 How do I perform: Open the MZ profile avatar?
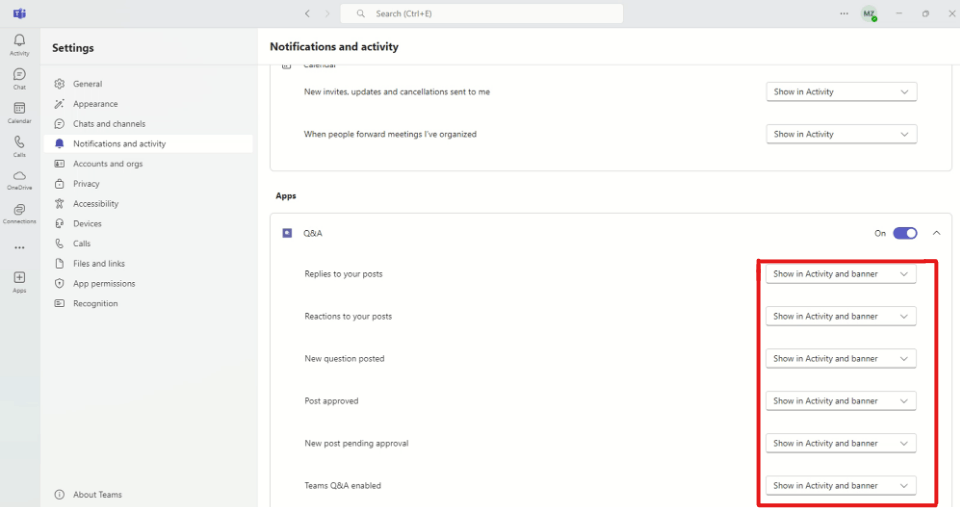click(869, 13)
